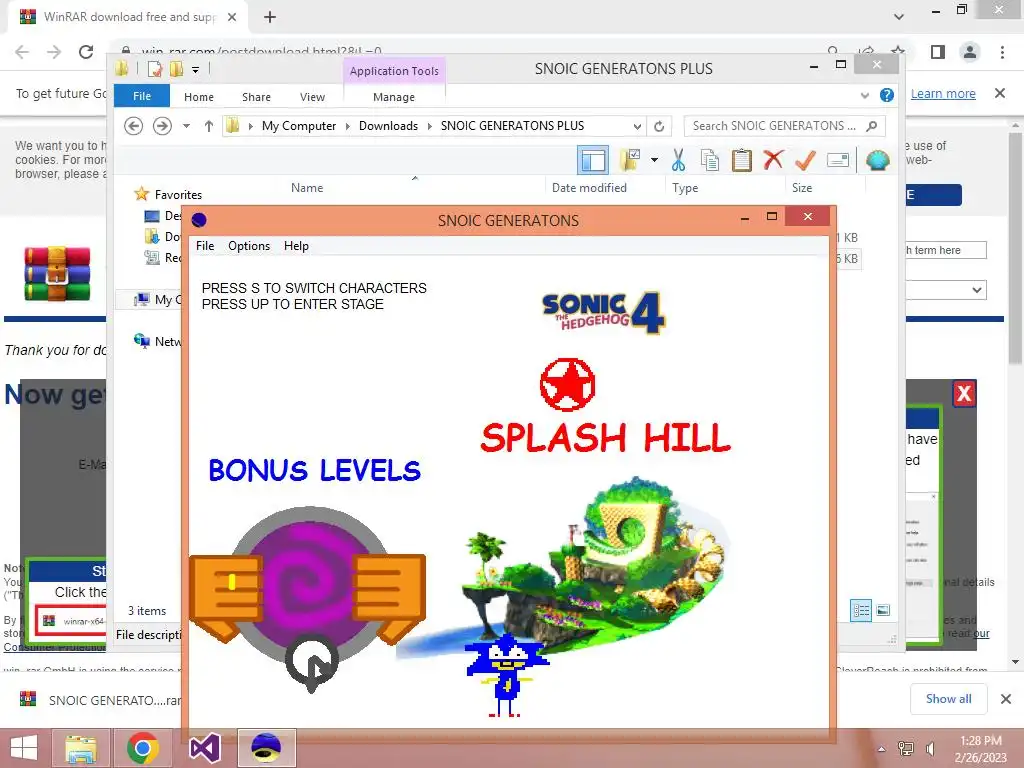Screen dimensions: 1024x768
Task: Click the Sonic the Hedgehog 4 logo
Action: pyautogui.click(x=603, y=312)
